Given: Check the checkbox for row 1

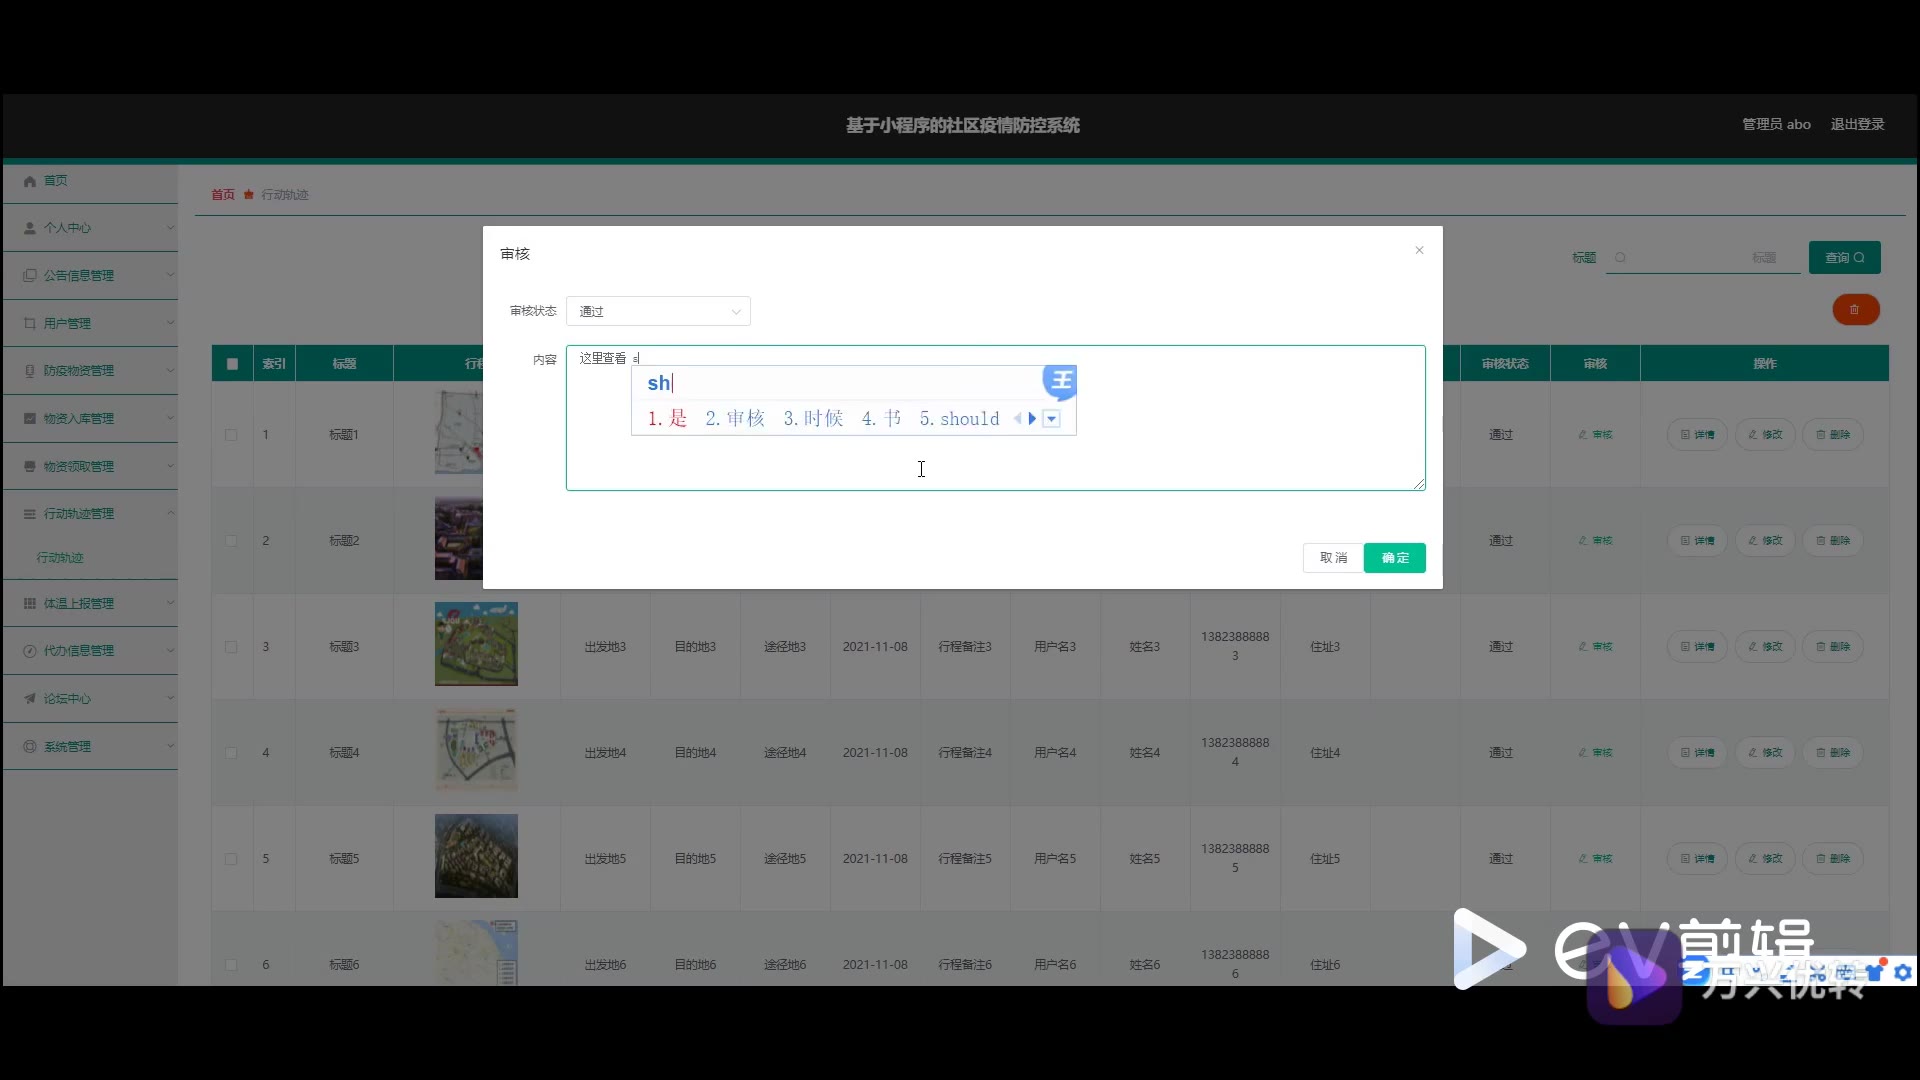Looking at the screenshot, I should pos(231,435).
